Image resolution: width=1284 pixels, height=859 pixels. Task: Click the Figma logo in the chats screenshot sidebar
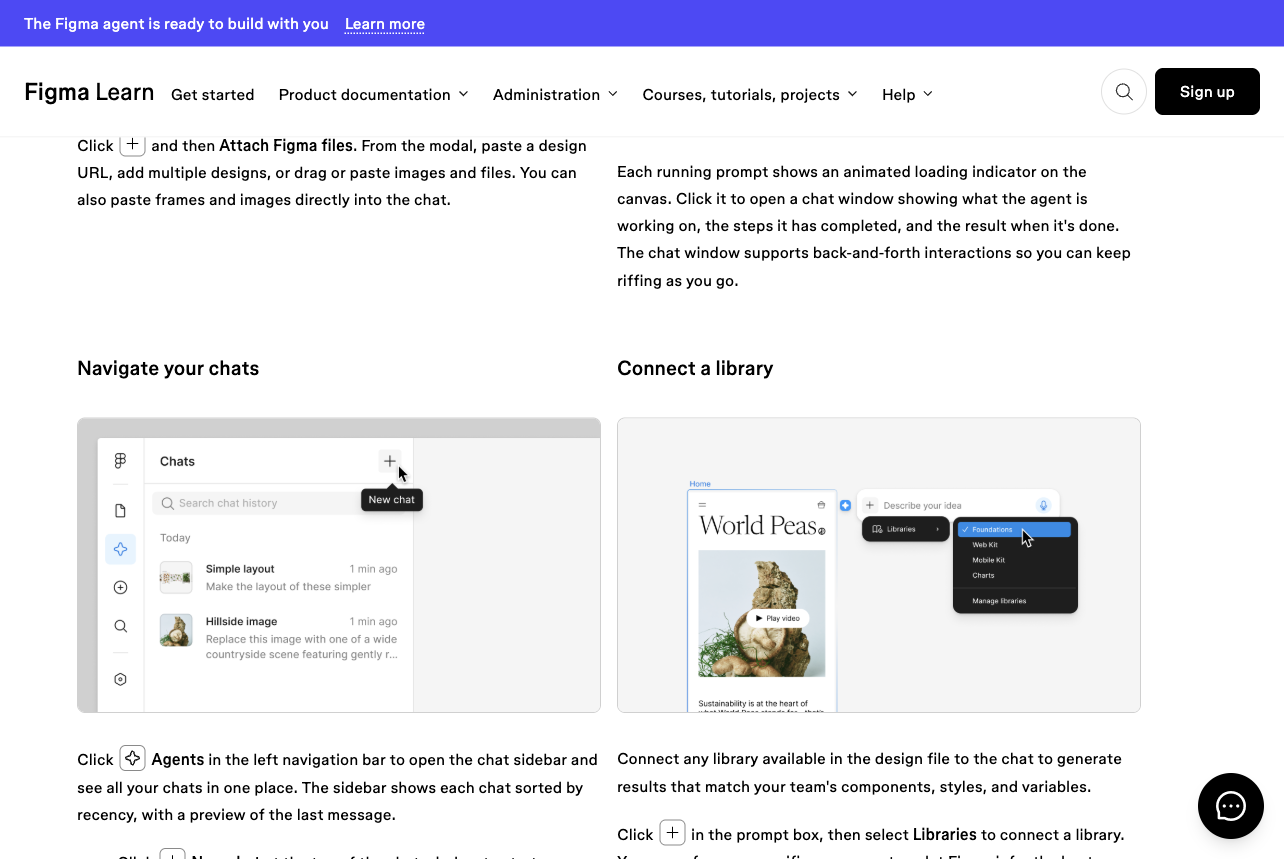point(121,461)
